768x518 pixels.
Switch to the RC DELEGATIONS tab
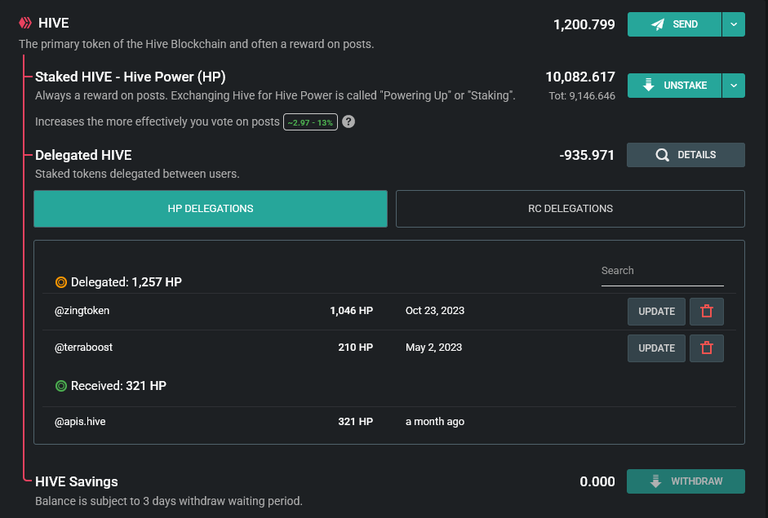(570, 209)
